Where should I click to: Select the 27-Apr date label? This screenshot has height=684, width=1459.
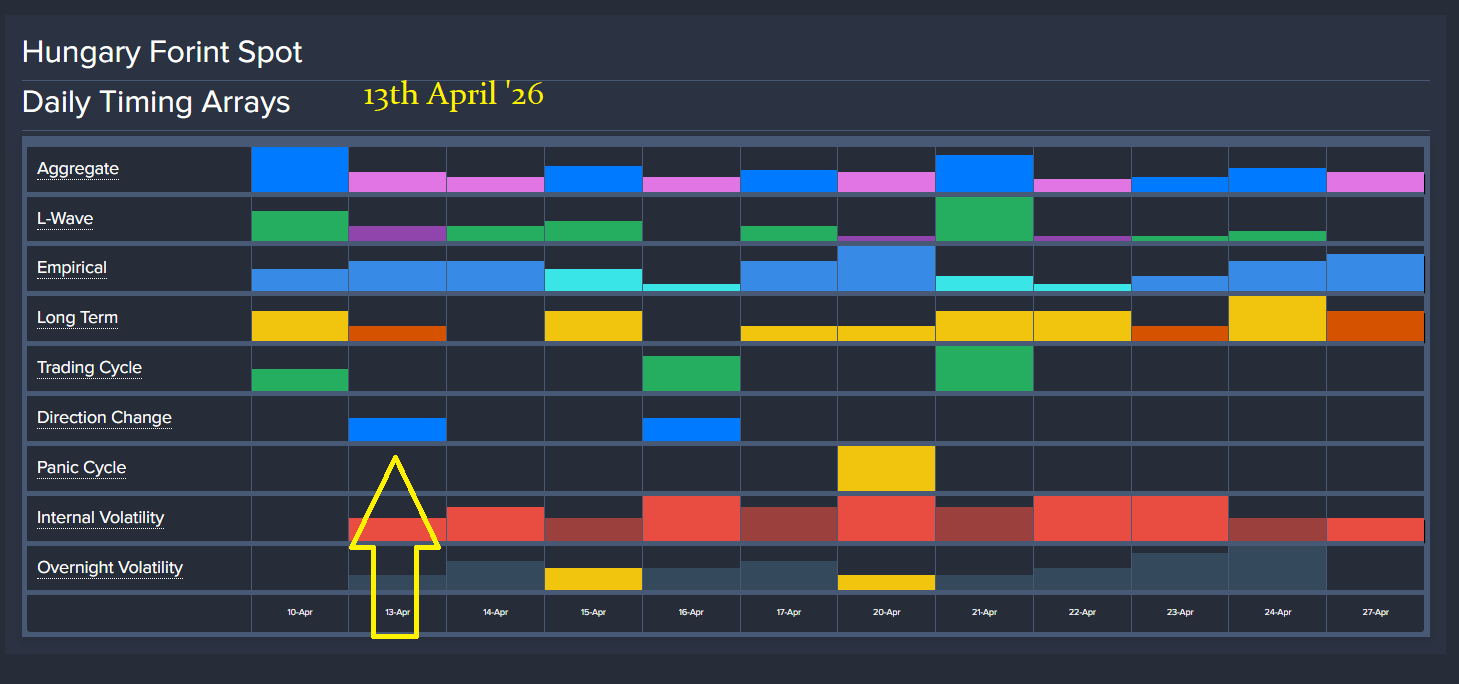click(x=1375, y=612)
